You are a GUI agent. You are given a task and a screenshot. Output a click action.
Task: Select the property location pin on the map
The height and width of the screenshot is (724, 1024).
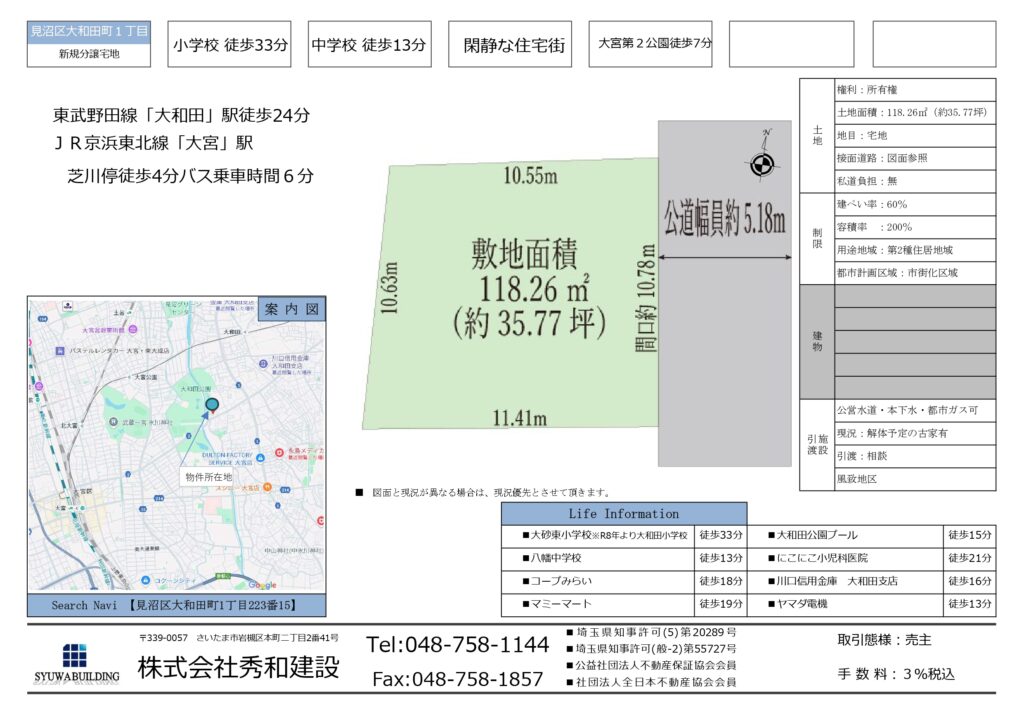212,406
